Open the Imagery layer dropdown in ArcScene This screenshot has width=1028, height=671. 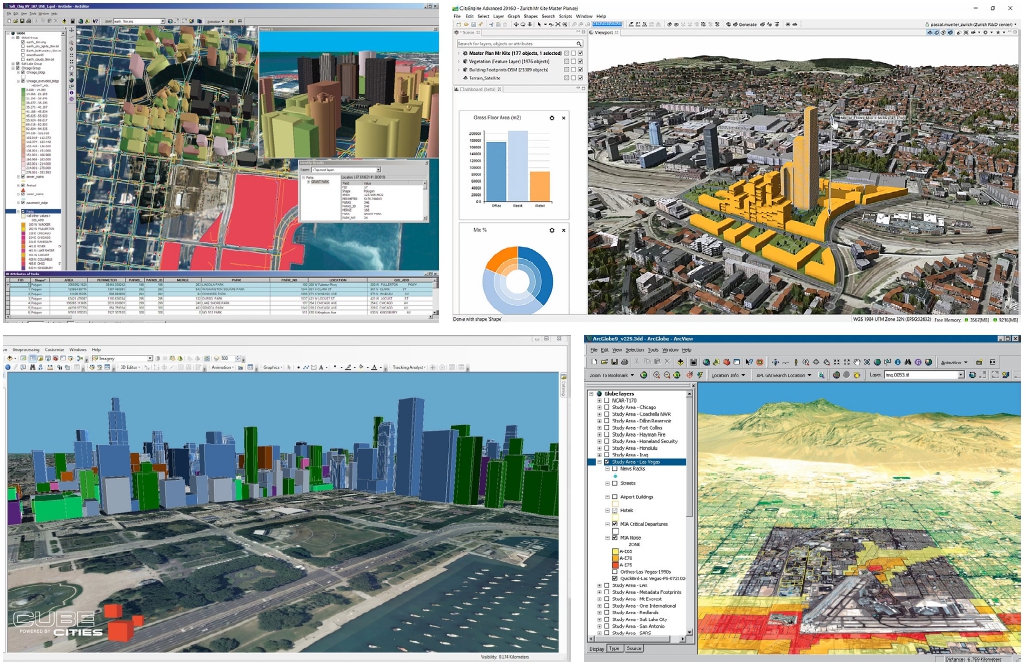tap(150, 358)
